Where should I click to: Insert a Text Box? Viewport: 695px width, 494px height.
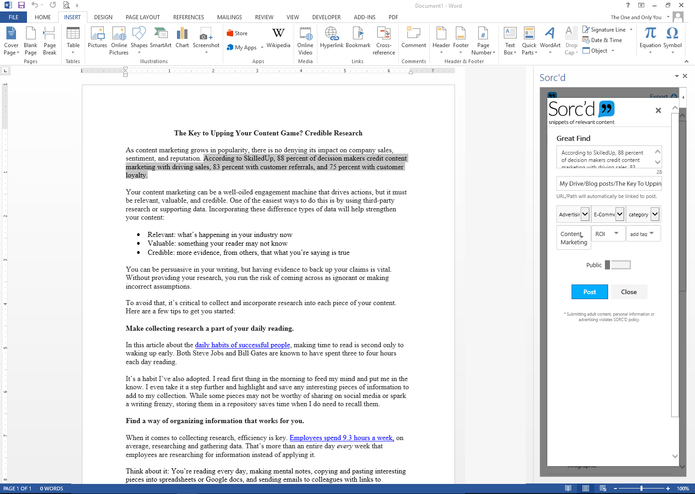(x=510, y=40)
